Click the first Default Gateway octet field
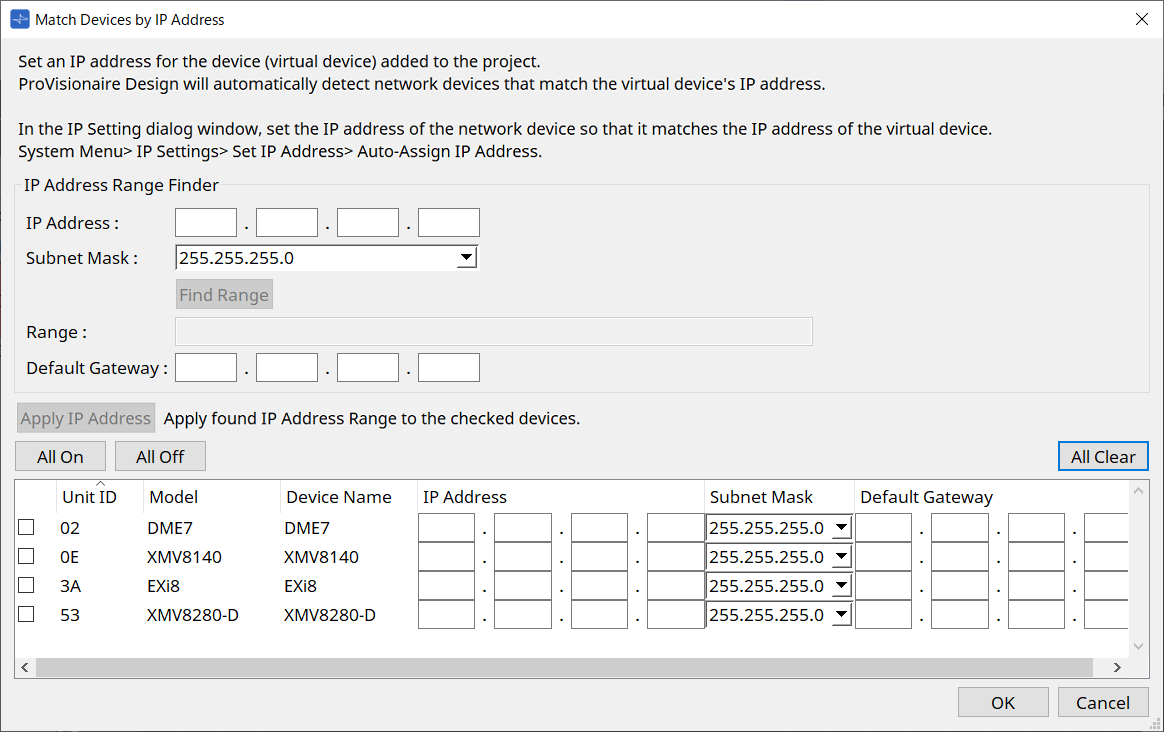The height and width of the screenshot is (732, 1164). (205, 367)
